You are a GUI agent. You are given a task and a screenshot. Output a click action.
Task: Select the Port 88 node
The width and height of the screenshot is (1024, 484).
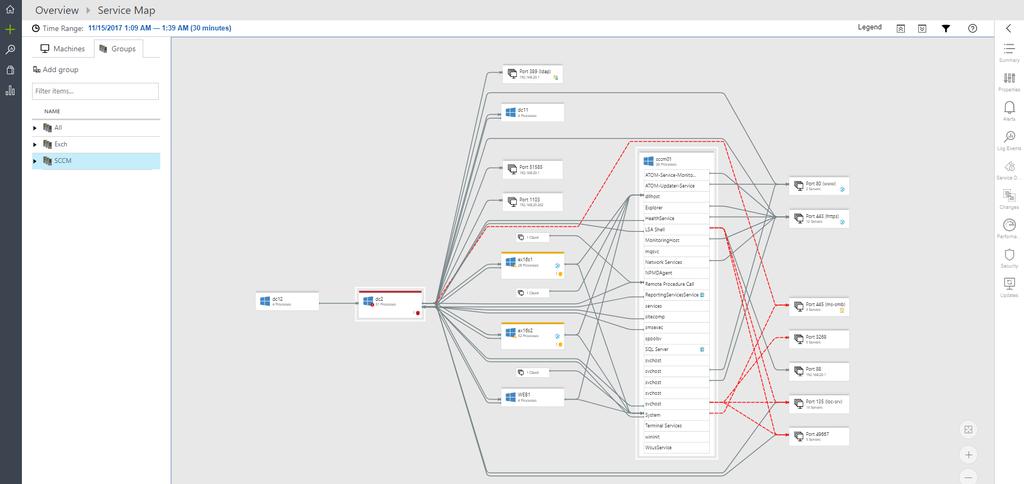[819, 372]
